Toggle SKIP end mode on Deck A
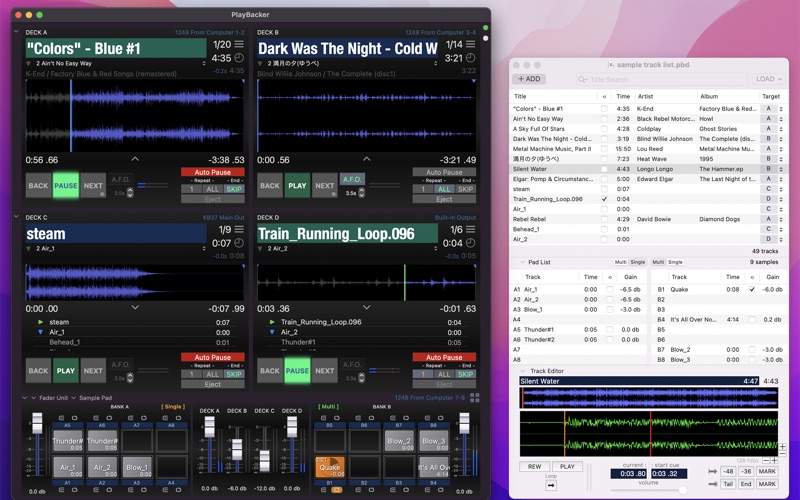Viewport: 800px width, 500px height. point(234,189)
